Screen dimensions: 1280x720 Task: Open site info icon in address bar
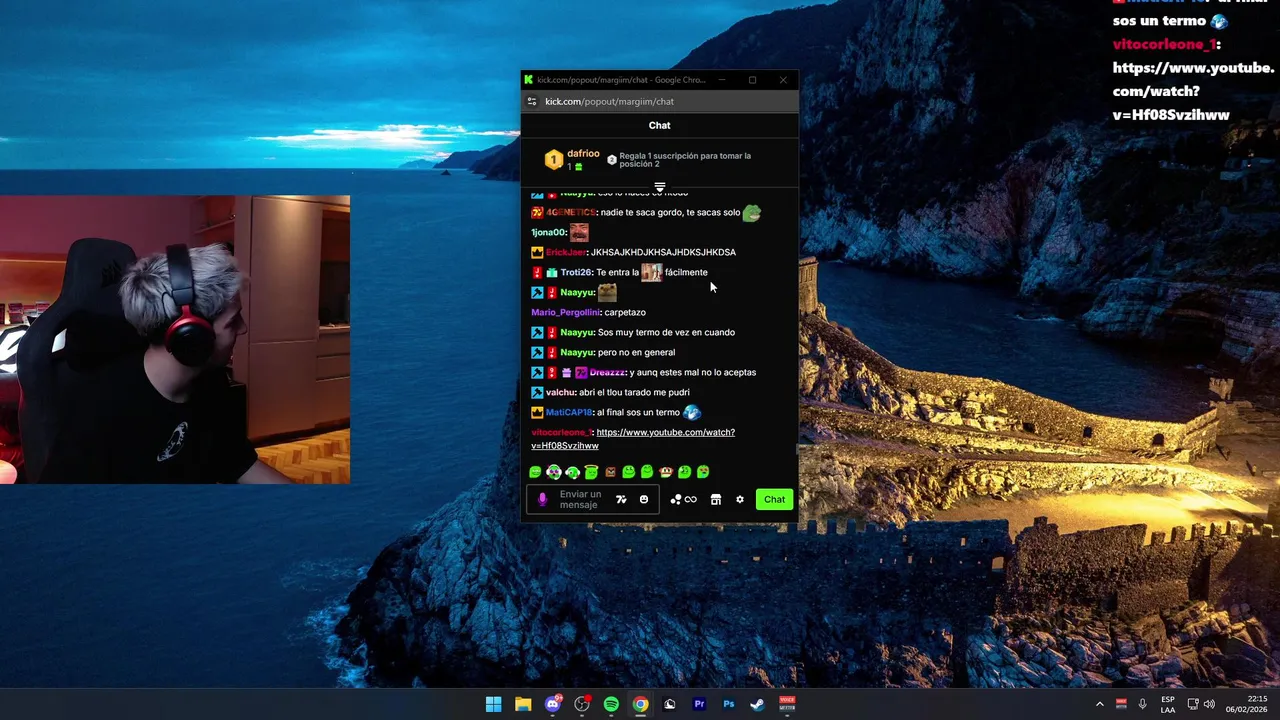[x=532, y=101]
